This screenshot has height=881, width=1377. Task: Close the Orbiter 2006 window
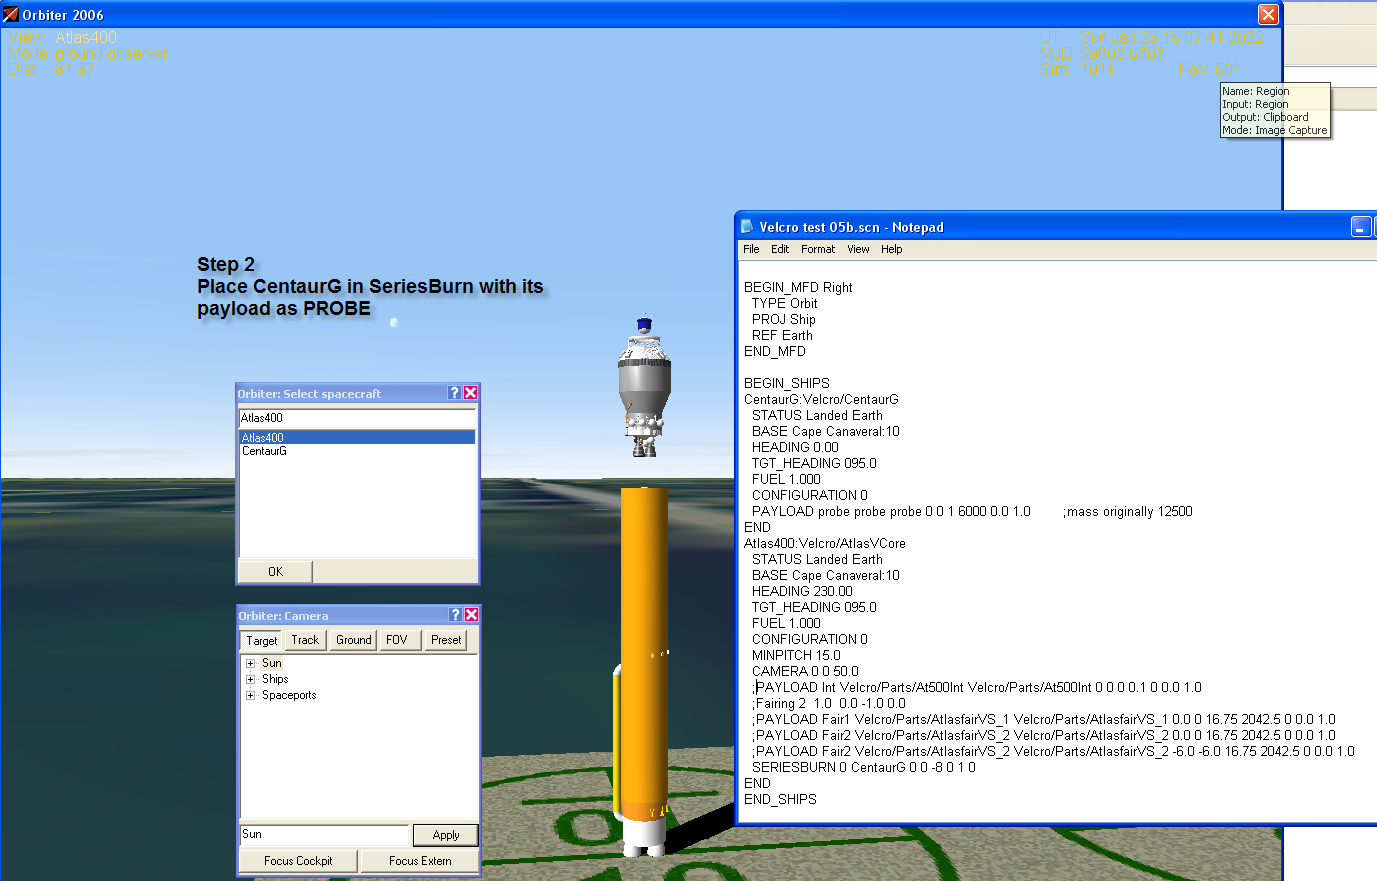[x=1268, y=14]
